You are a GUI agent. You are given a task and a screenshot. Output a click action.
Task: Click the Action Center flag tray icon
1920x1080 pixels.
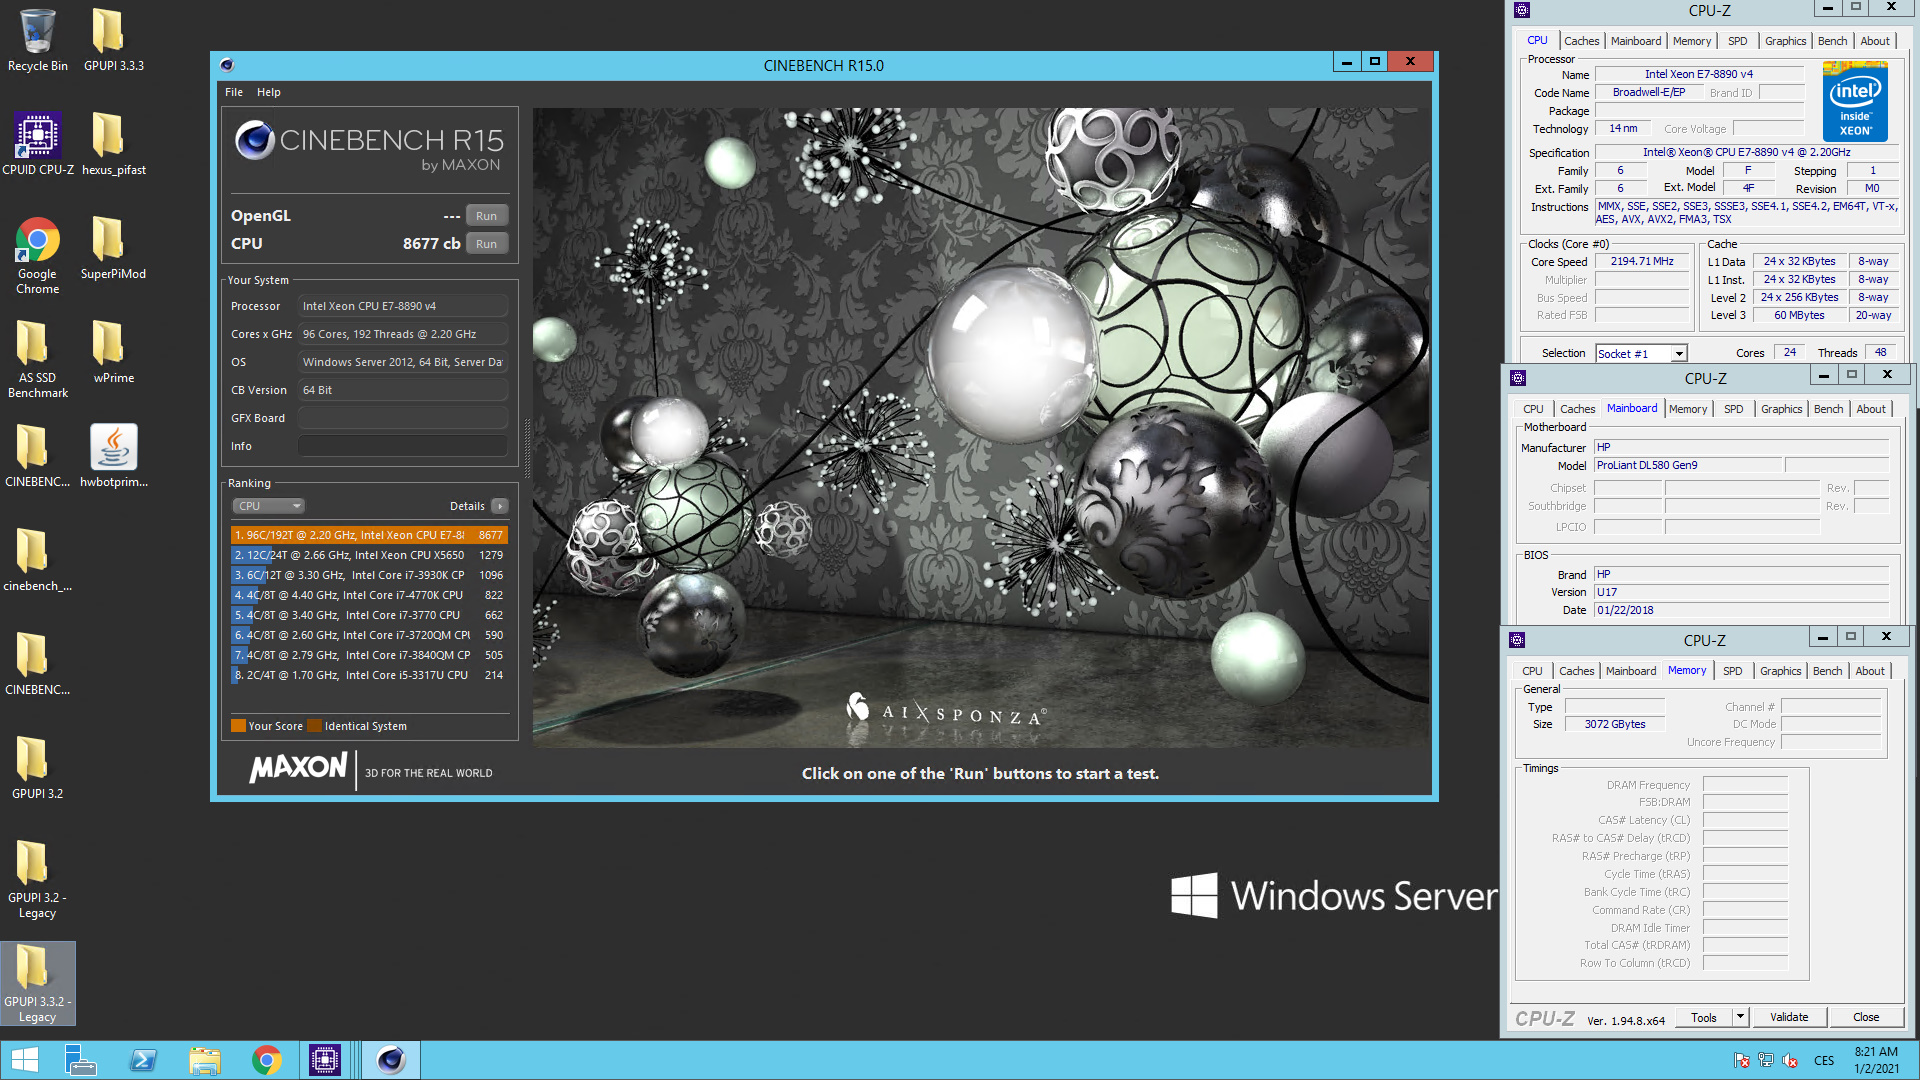[x=1741, y=1061]
